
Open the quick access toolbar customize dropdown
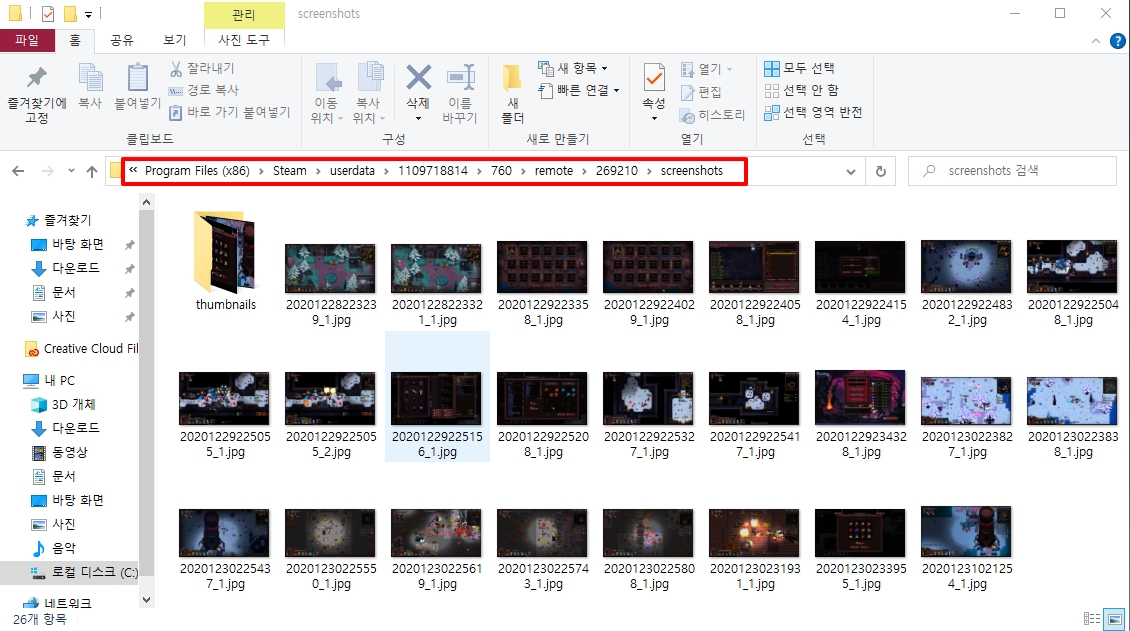(88, 14)
